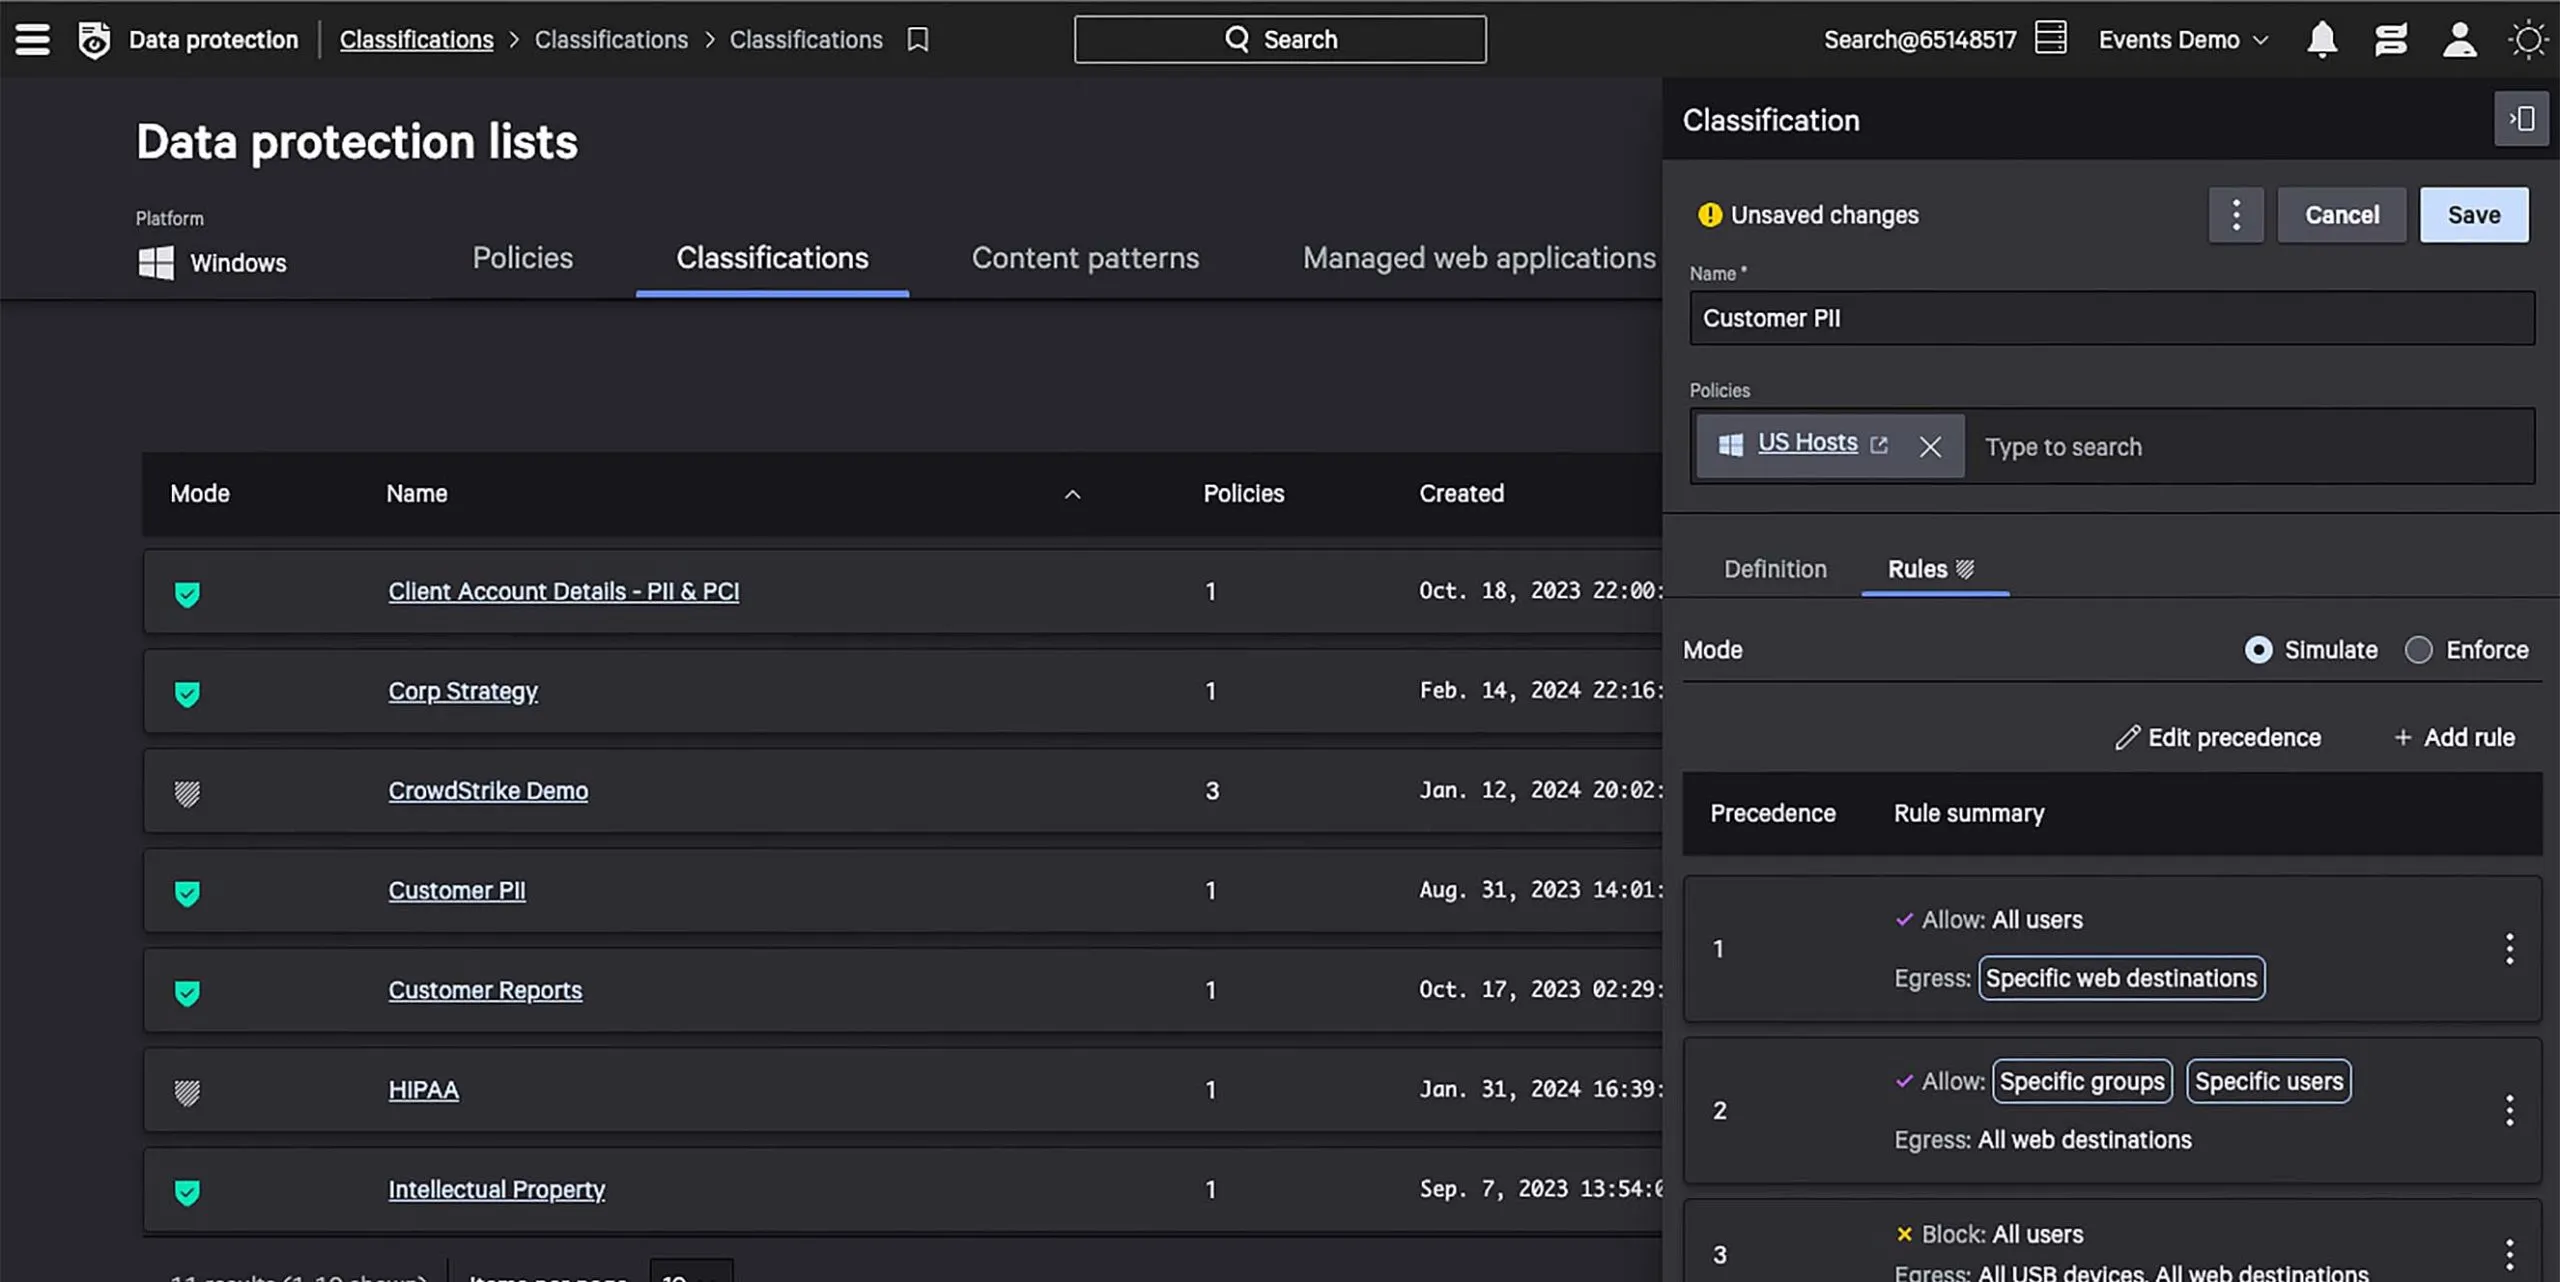
Task: Open the Definition tab in the panel
Action: (x=1775, y=569)
